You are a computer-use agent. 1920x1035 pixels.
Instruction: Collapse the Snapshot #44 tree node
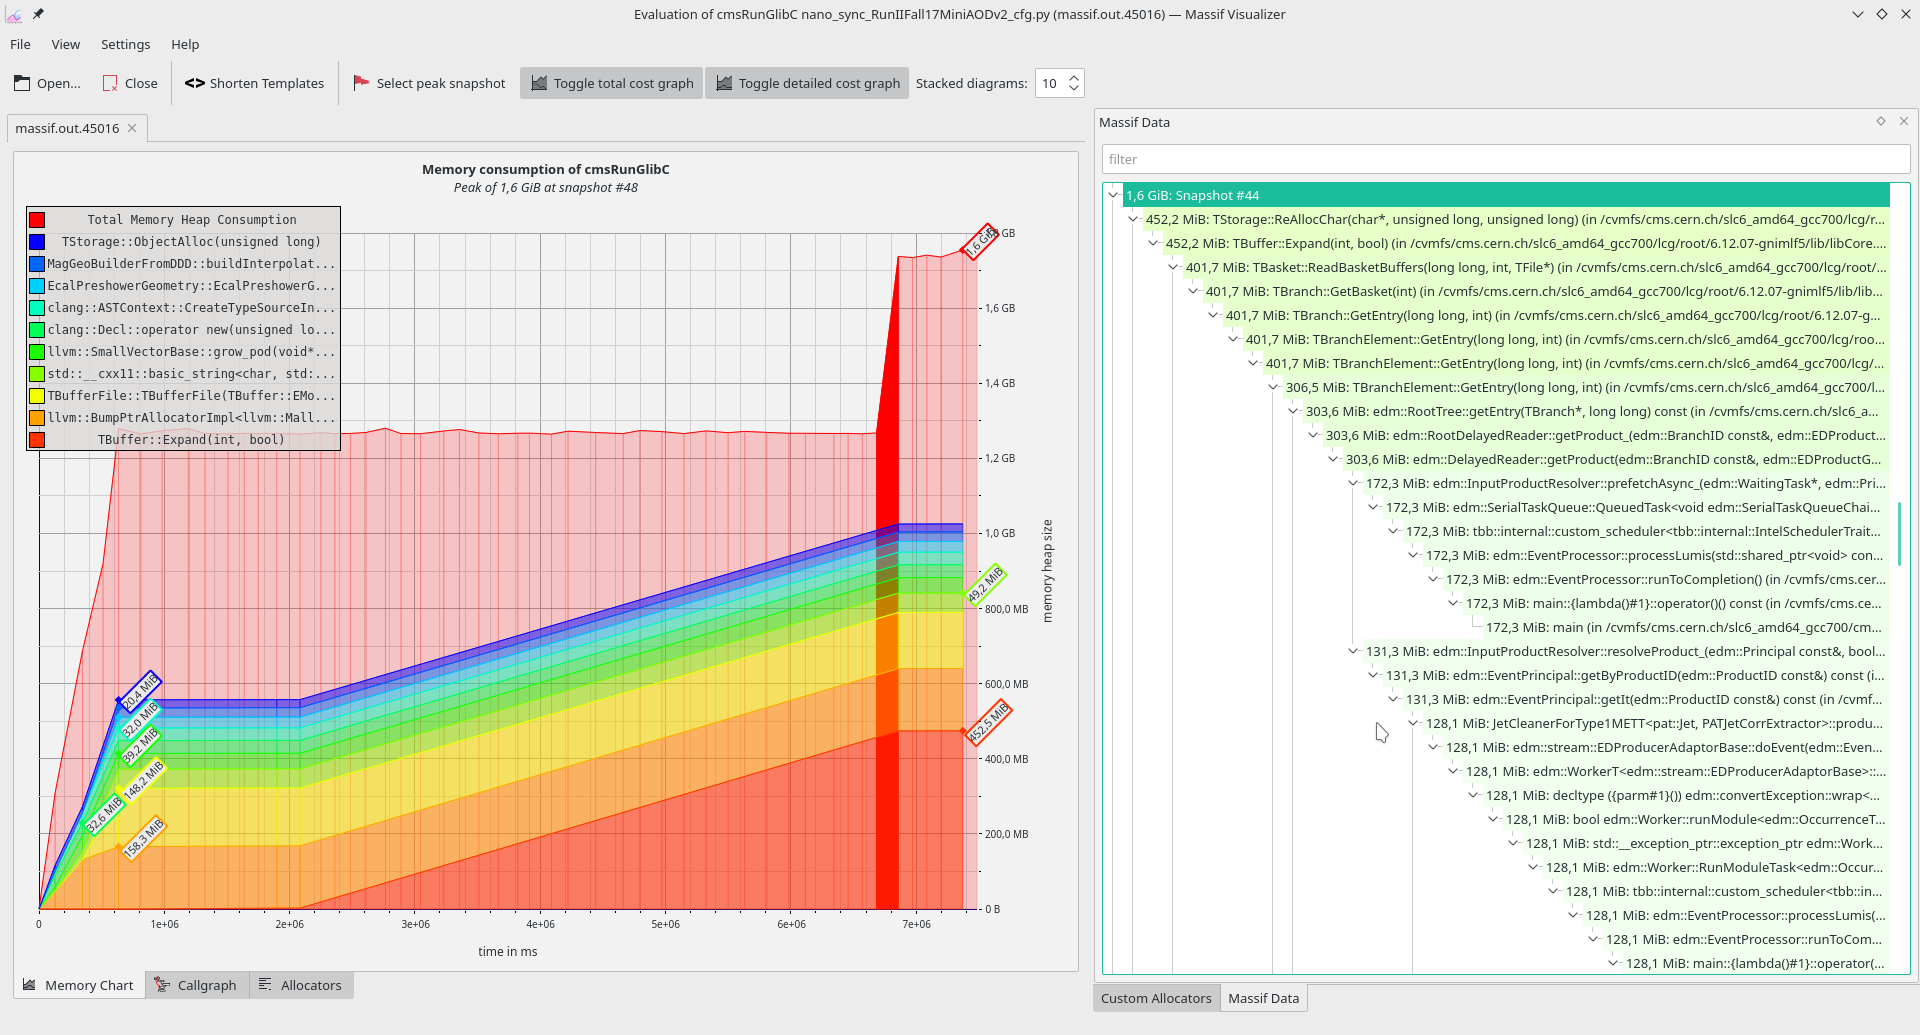[1113, 195]
